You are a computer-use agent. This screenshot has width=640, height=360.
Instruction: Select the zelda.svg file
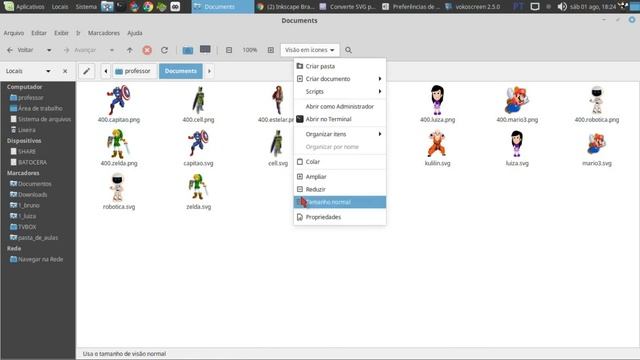198,191
